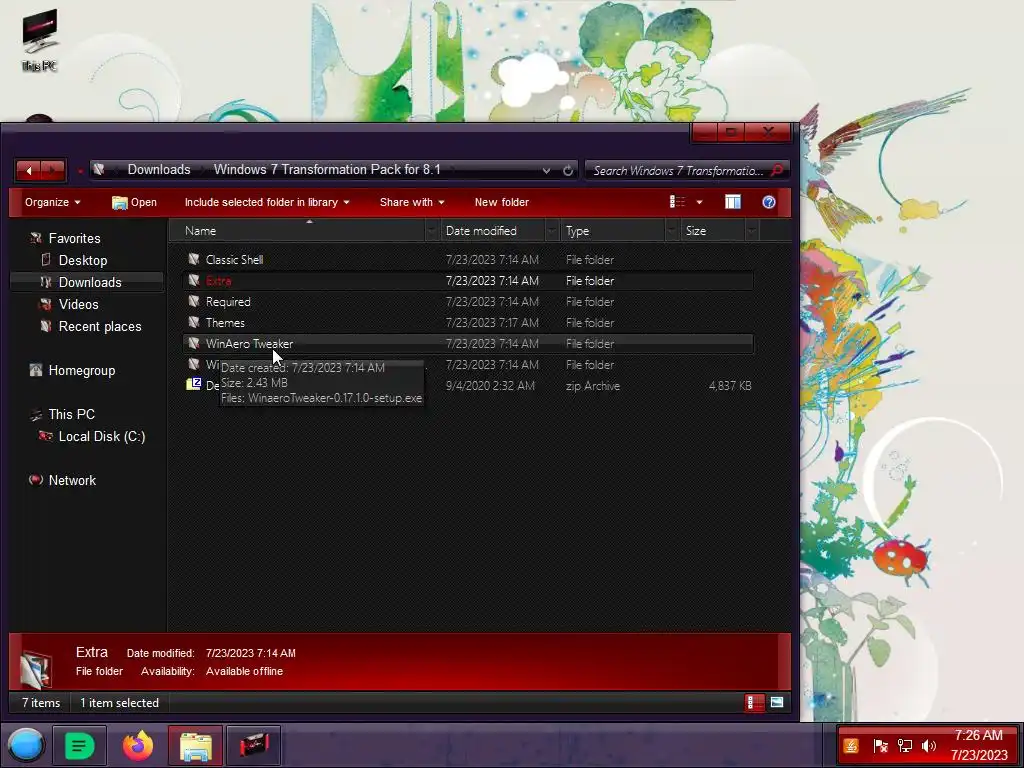1024x768 pixels.
Task: Open the Size column filter dropdown
Action: [752, 231]
